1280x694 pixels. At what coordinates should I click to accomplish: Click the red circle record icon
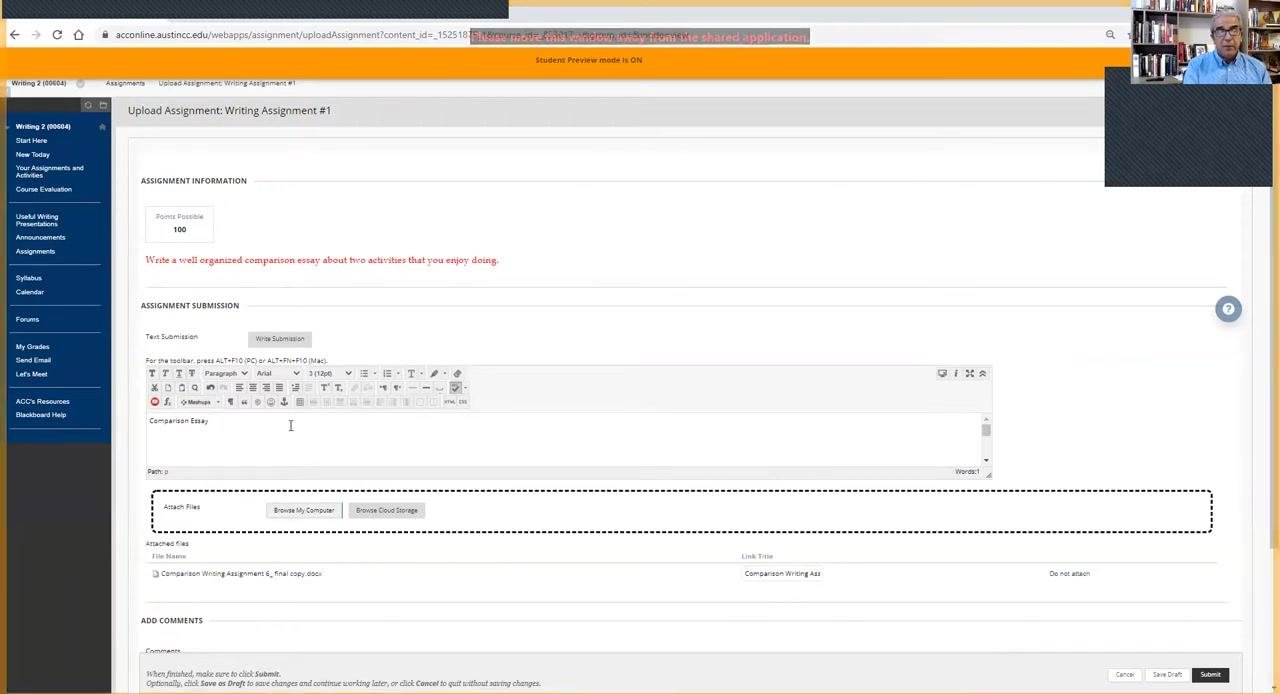click(155, 401)
